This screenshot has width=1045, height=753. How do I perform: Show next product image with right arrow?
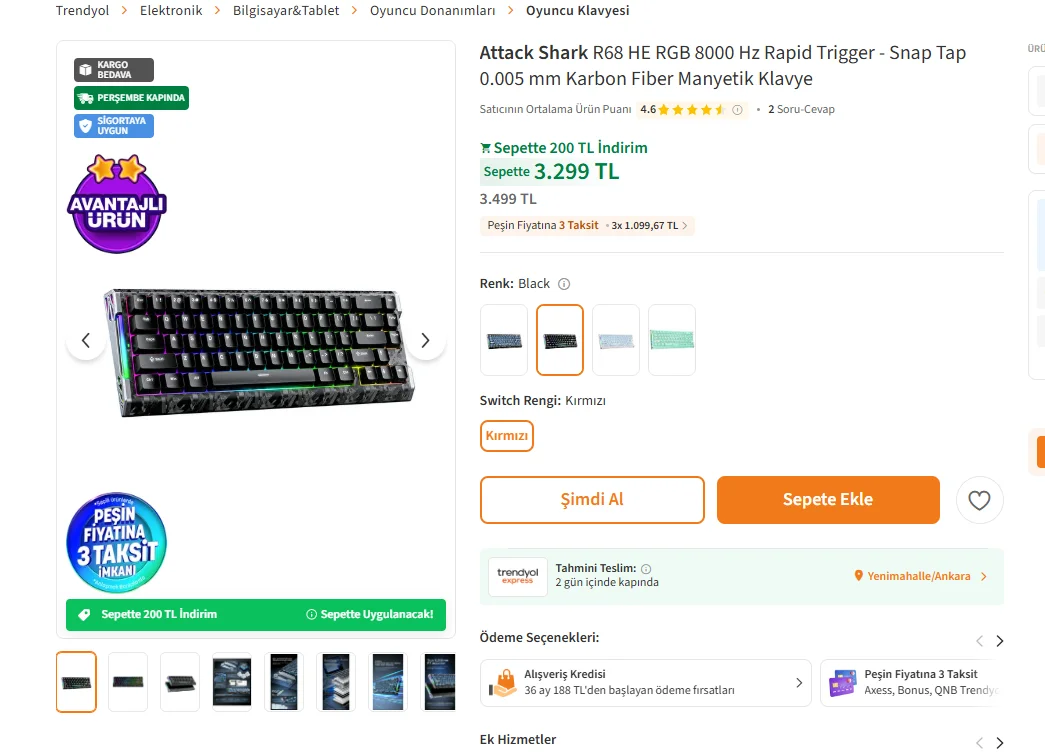pos(425,341)
